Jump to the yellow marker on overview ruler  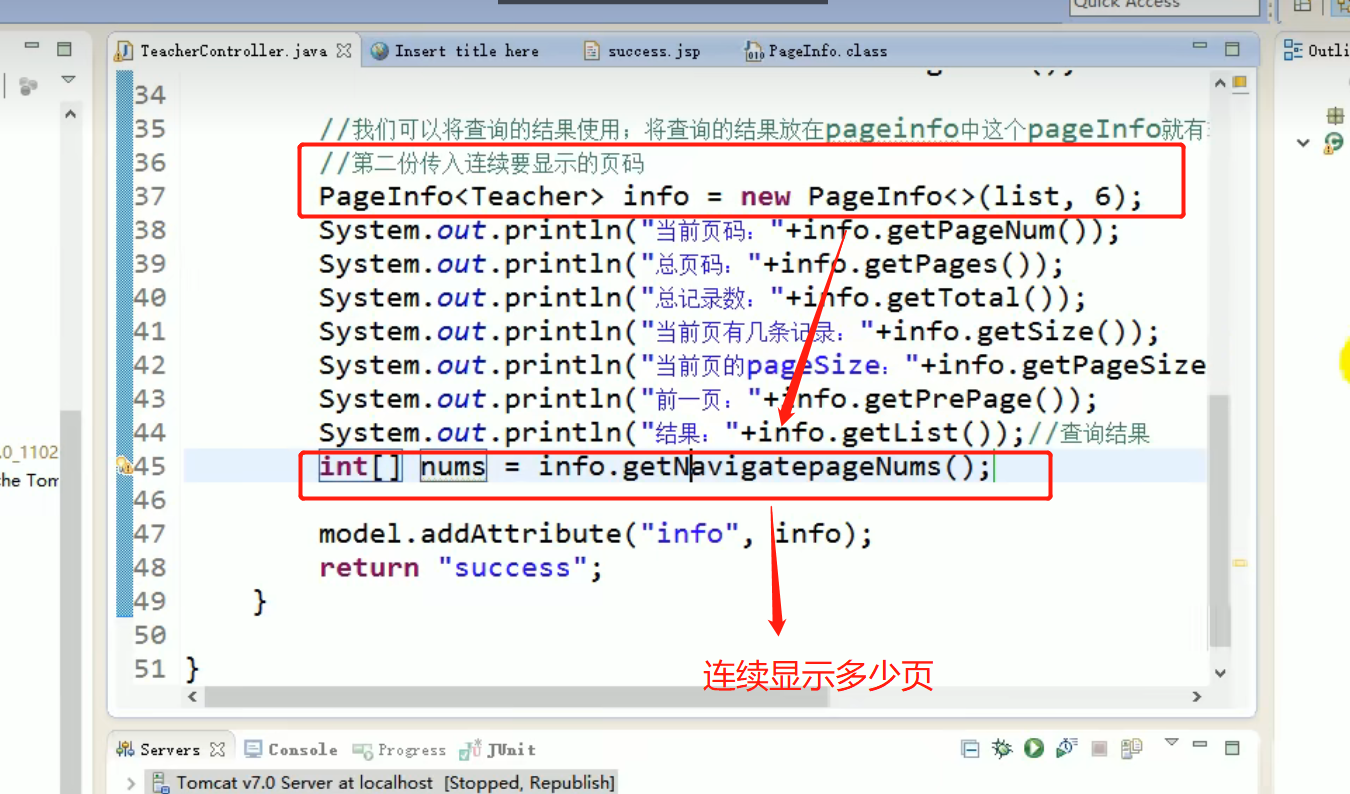[1241, 563]
